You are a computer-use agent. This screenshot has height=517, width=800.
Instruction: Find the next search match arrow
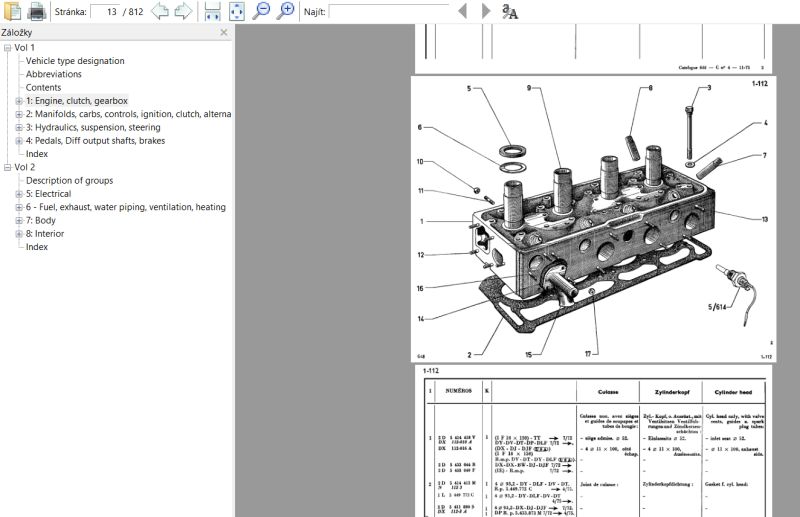pyautogui.click(x=486, y=11)
